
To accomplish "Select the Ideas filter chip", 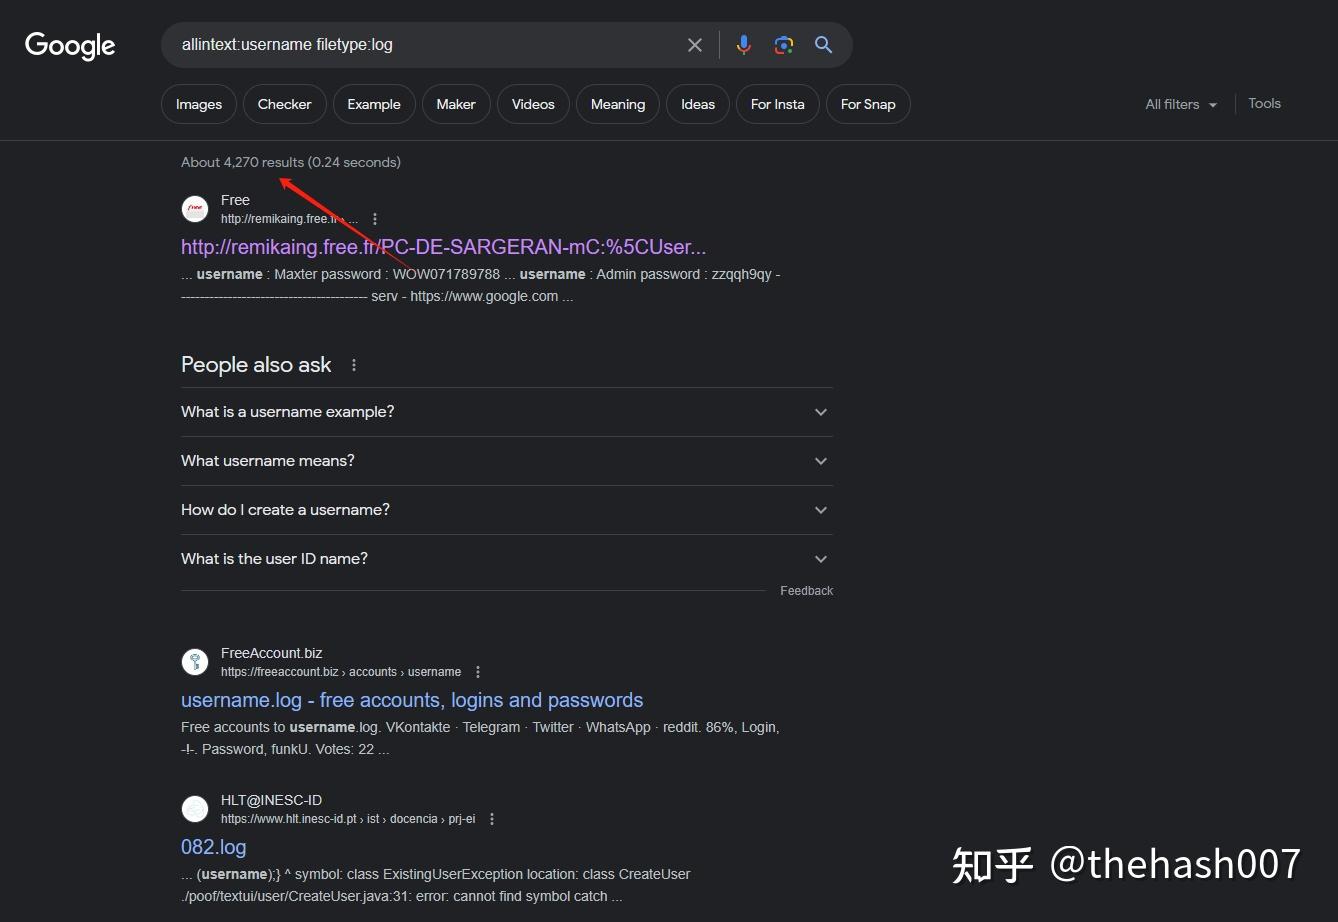I will pyautogui.click(x=698, y=104).
